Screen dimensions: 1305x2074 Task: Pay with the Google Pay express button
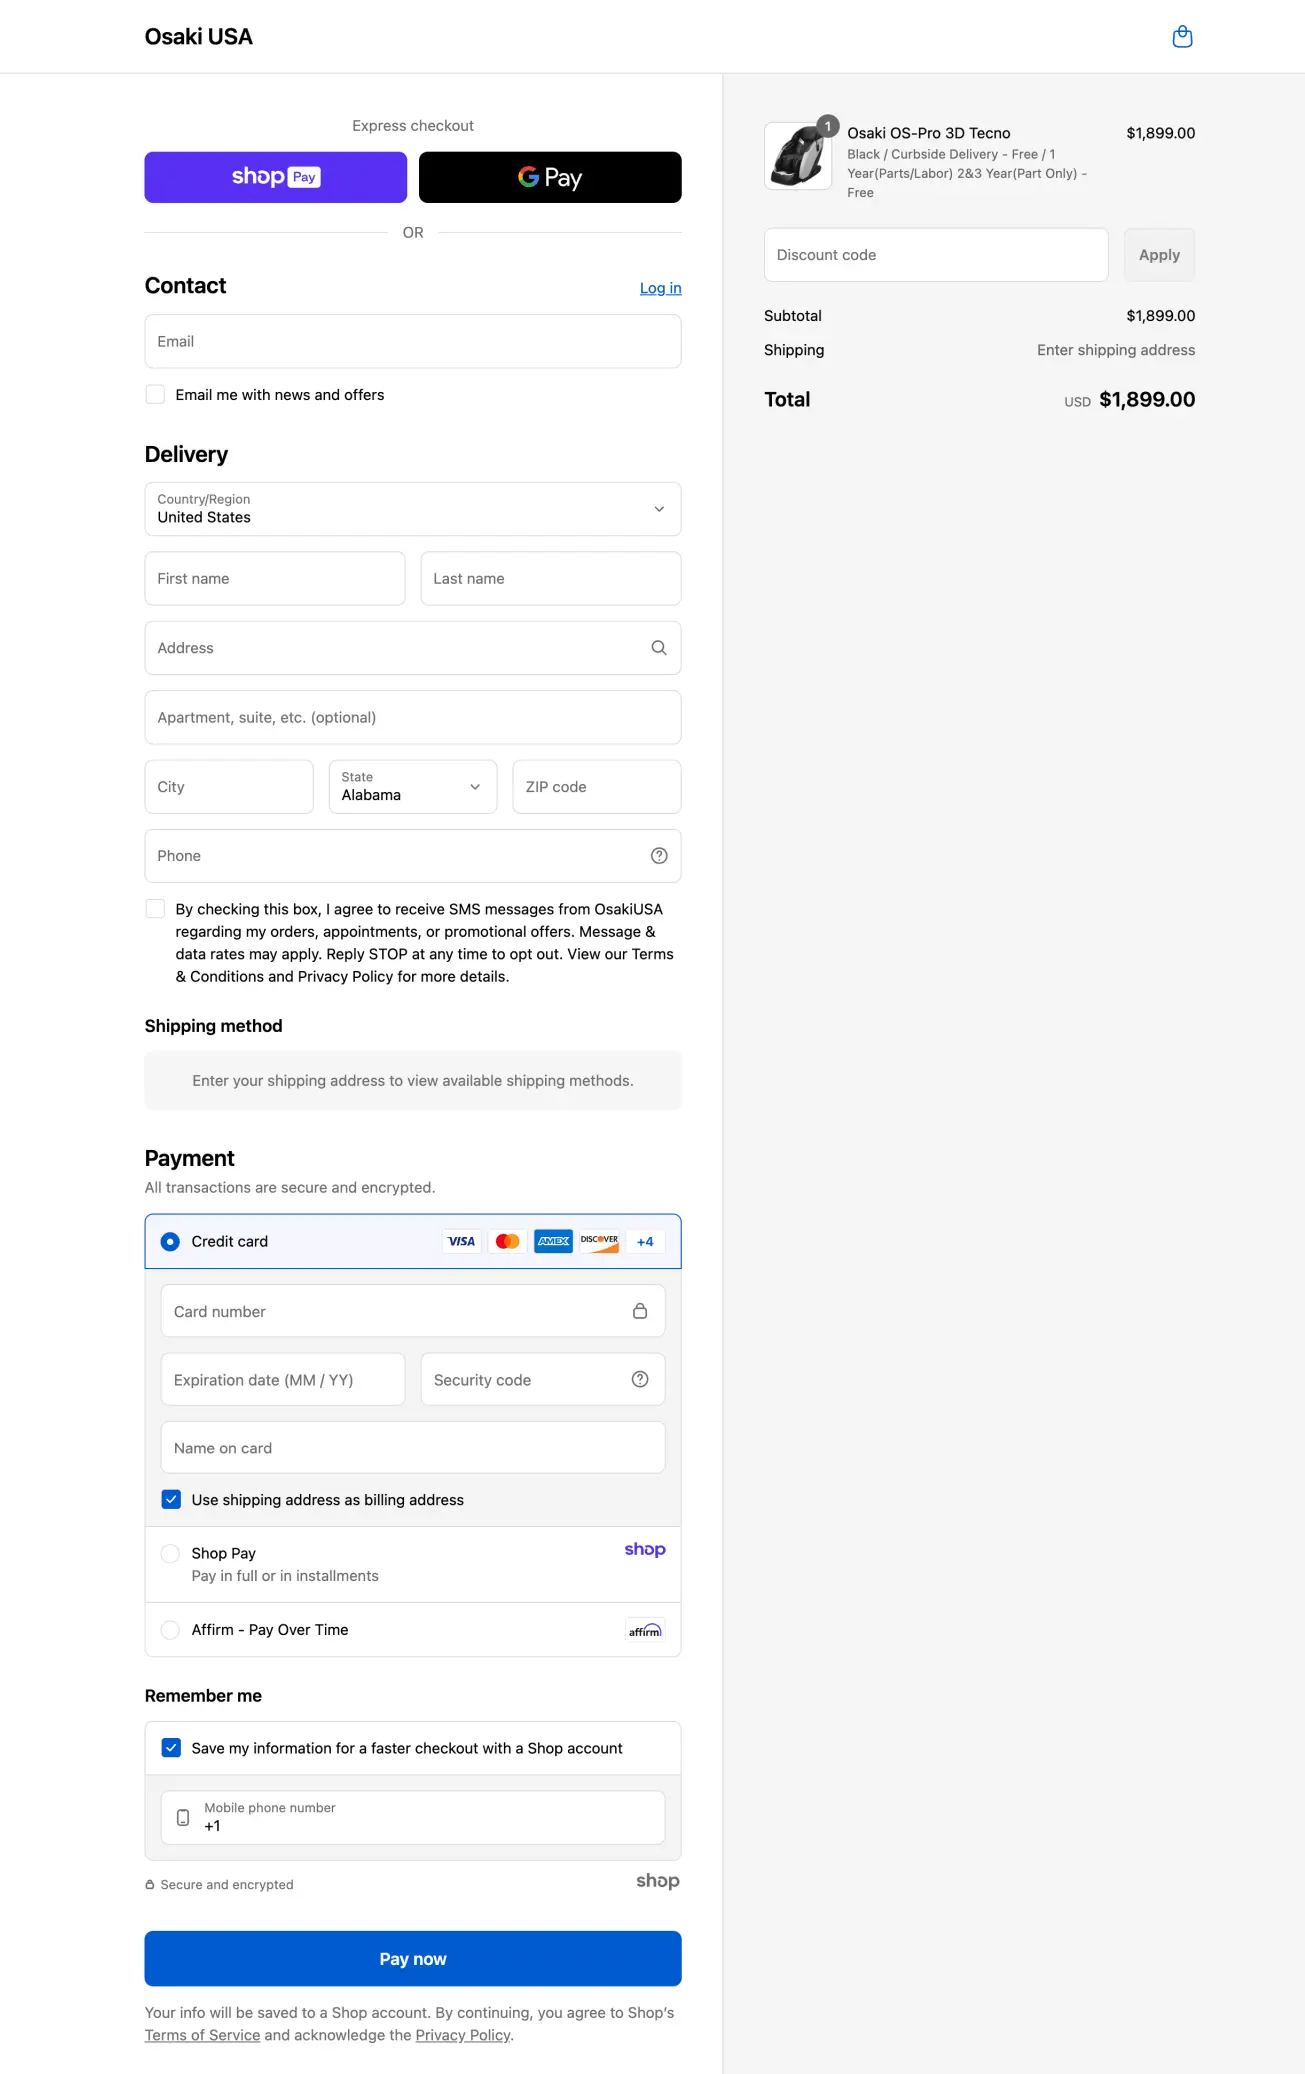(549, 177)
